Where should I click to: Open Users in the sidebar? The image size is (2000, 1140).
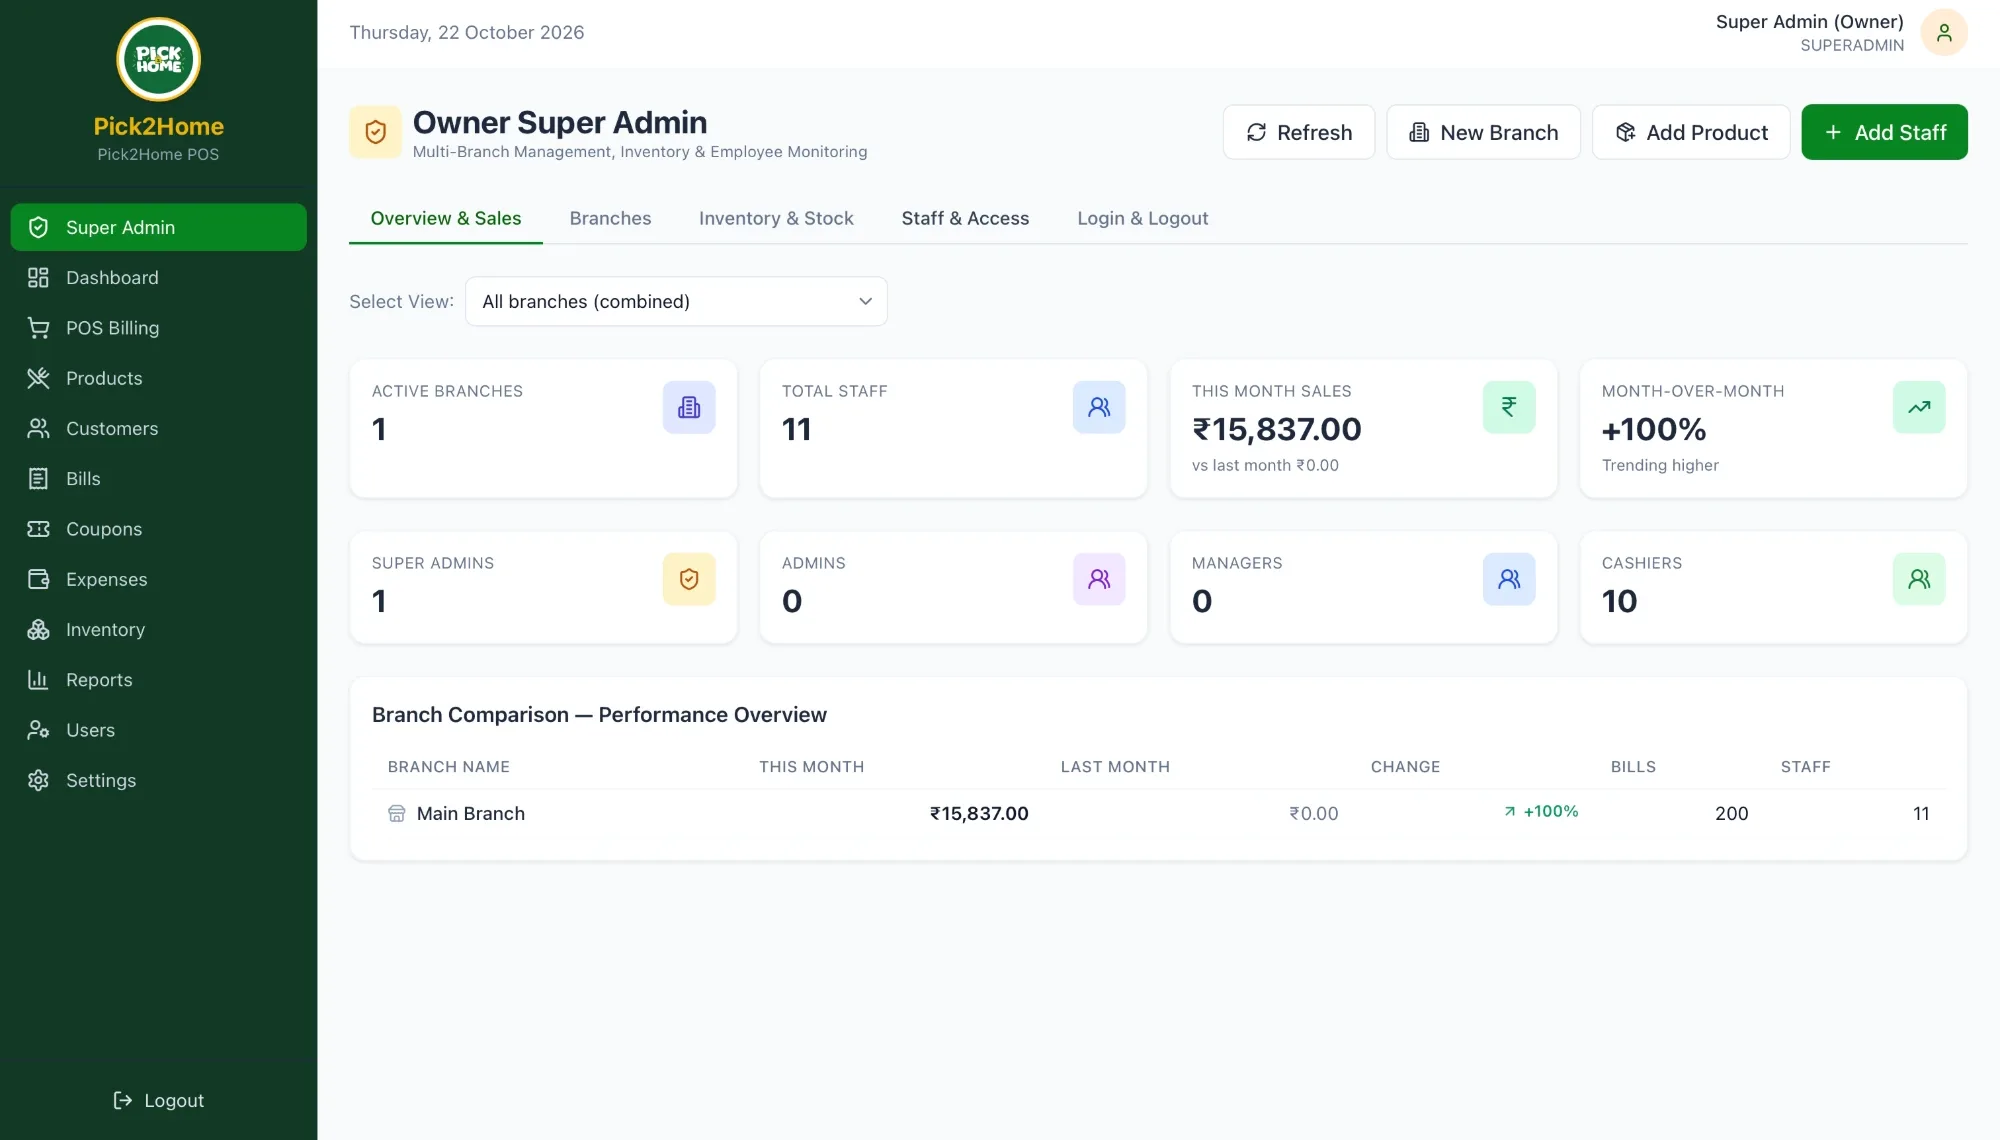(158, 730)
